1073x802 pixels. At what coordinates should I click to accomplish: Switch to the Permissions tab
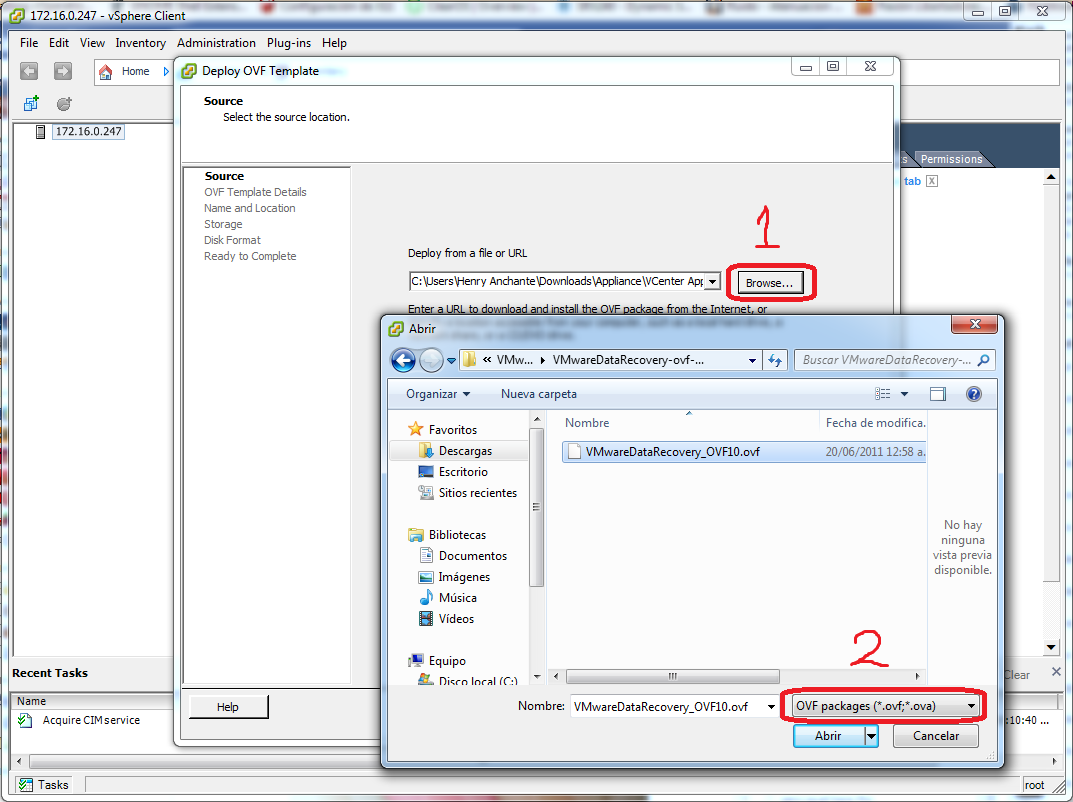click(x=950, y=158)
